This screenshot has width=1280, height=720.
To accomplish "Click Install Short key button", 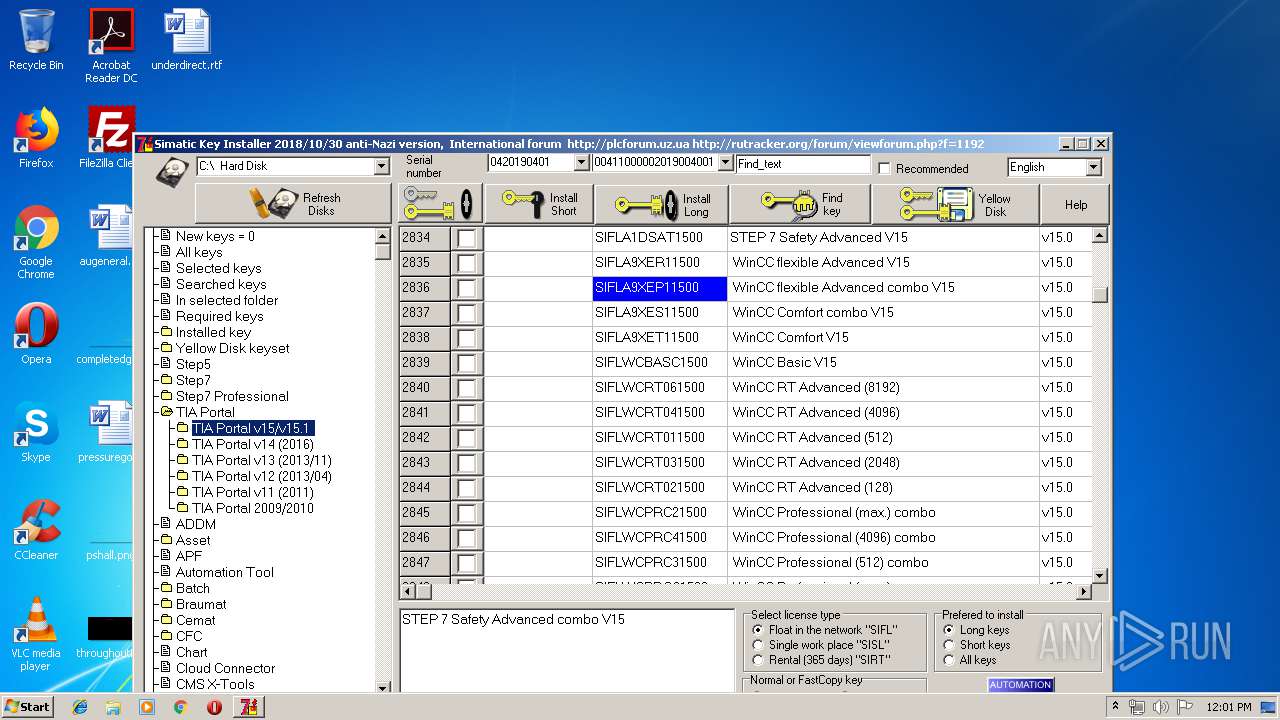I will point(539,204).
